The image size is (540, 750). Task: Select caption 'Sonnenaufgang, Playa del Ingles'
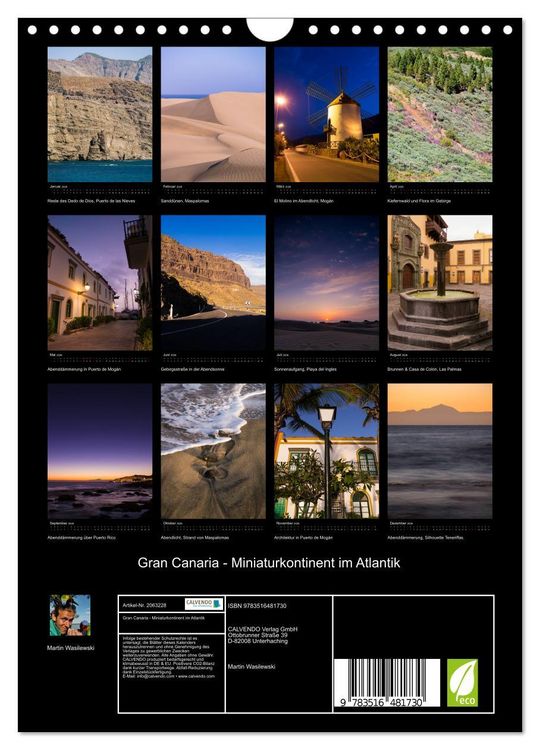coord(305,369)
